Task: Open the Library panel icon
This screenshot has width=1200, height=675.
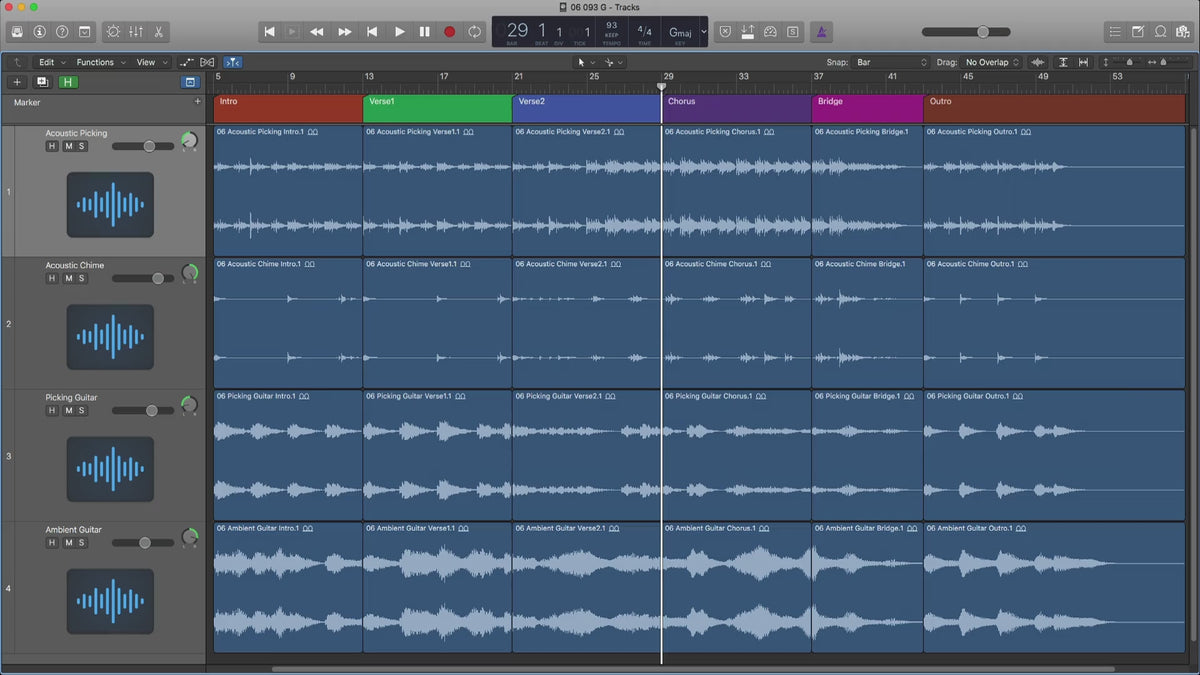Action: pyautogui.click(x=17, y=32)
